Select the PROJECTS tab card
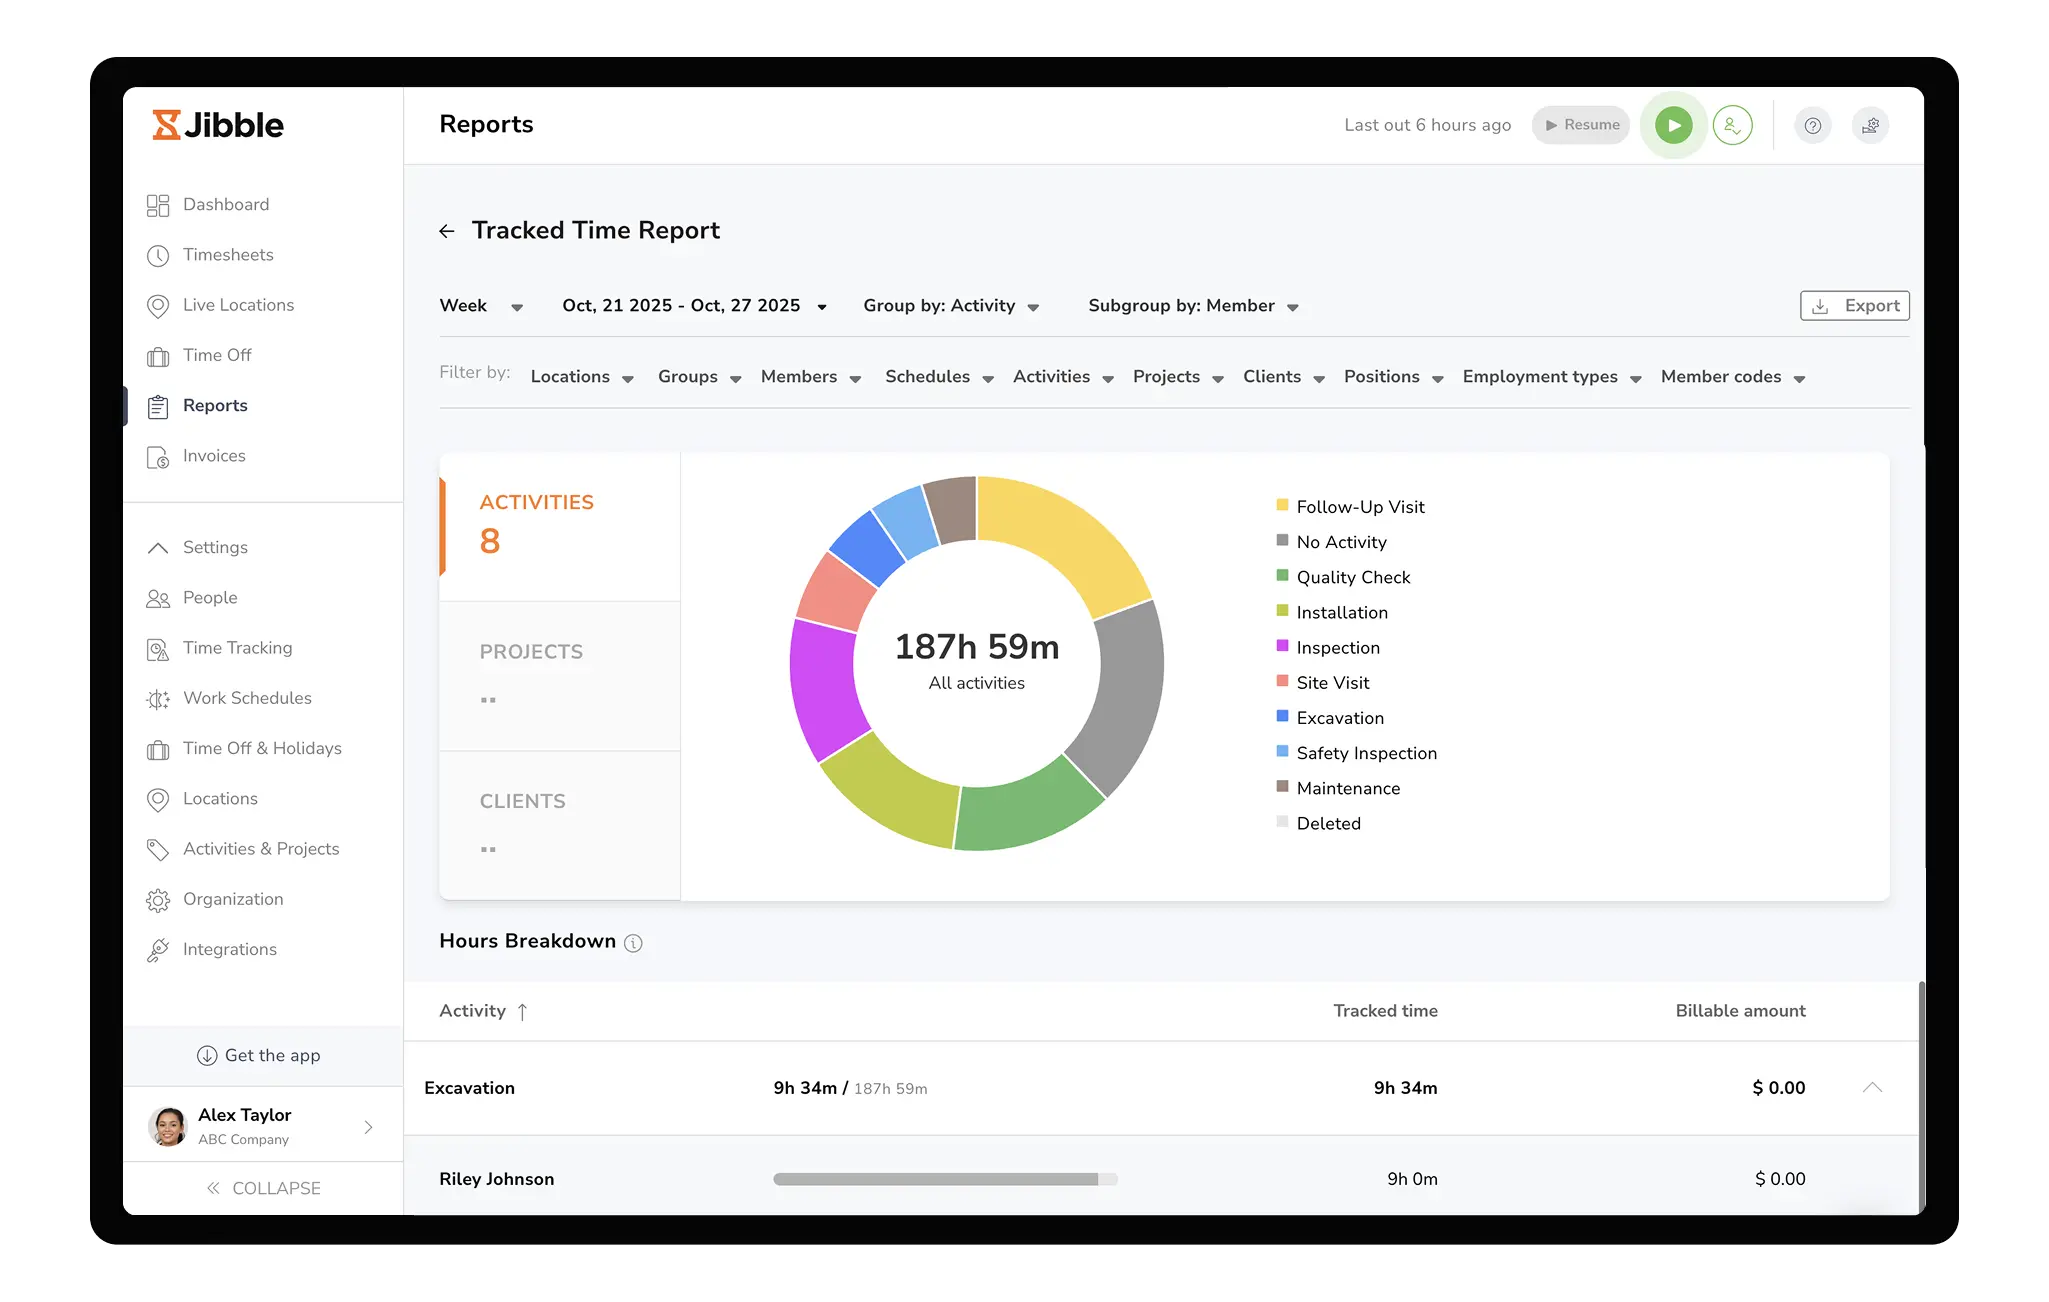 (x=560, y=676)
